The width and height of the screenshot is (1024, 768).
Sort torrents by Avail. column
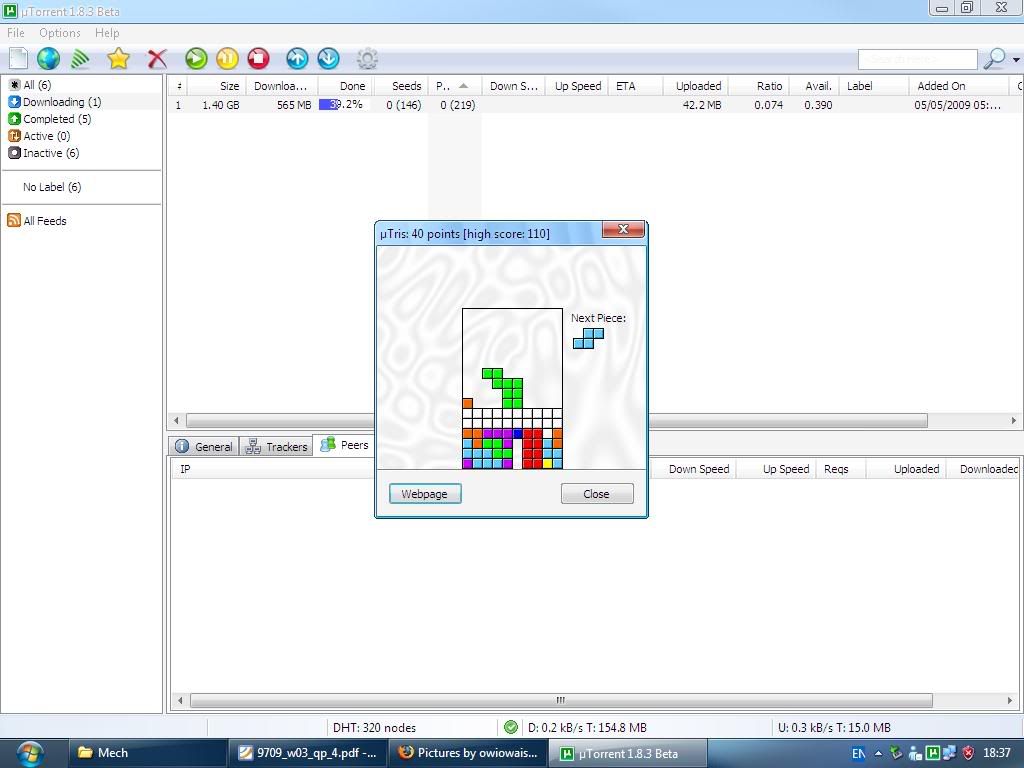coord(814,86)
